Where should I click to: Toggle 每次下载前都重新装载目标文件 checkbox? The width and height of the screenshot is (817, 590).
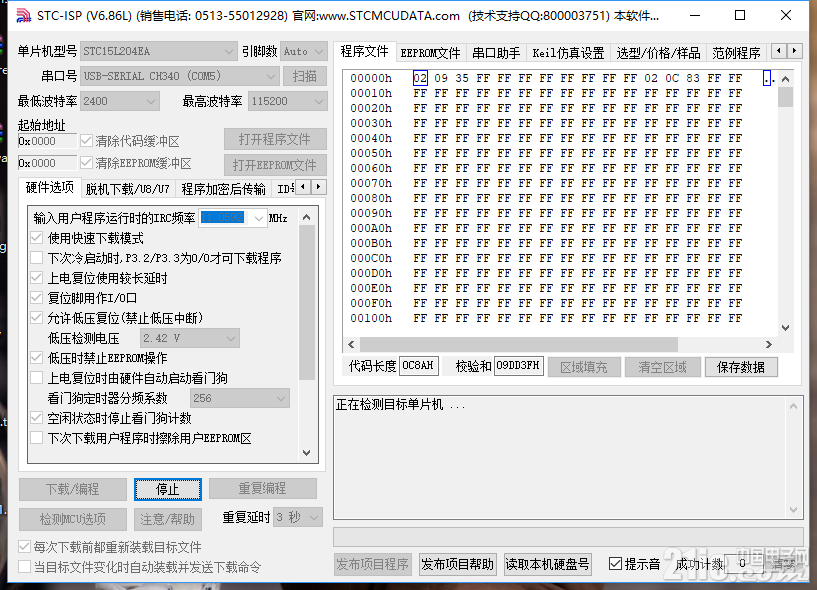point(24,547)
